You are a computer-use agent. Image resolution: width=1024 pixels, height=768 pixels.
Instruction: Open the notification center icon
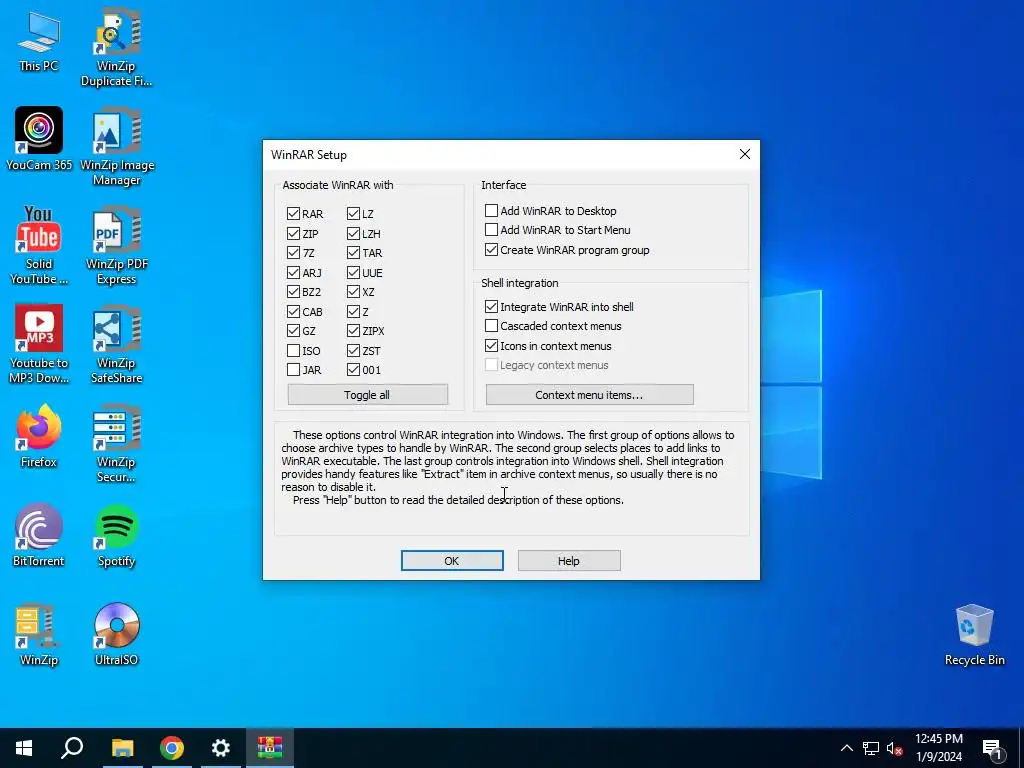tap(992, 748)
